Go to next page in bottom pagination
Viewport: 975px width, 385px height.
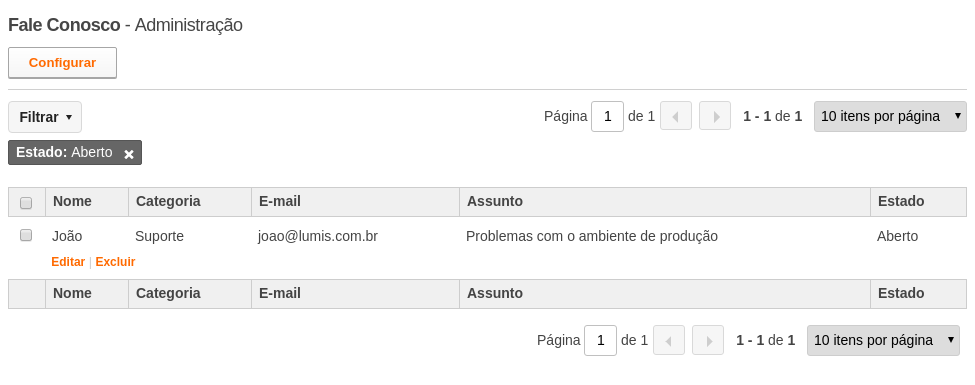(708, 340)
